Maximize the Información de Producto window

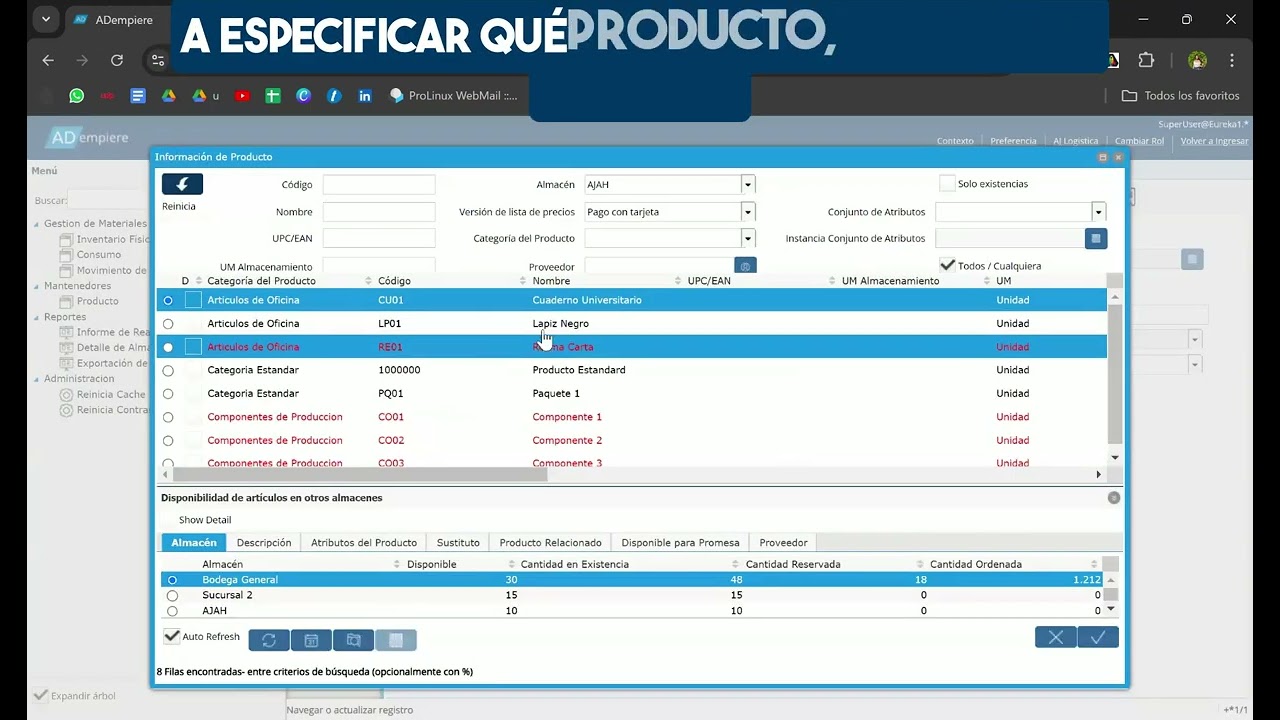tap(1103, 157)
